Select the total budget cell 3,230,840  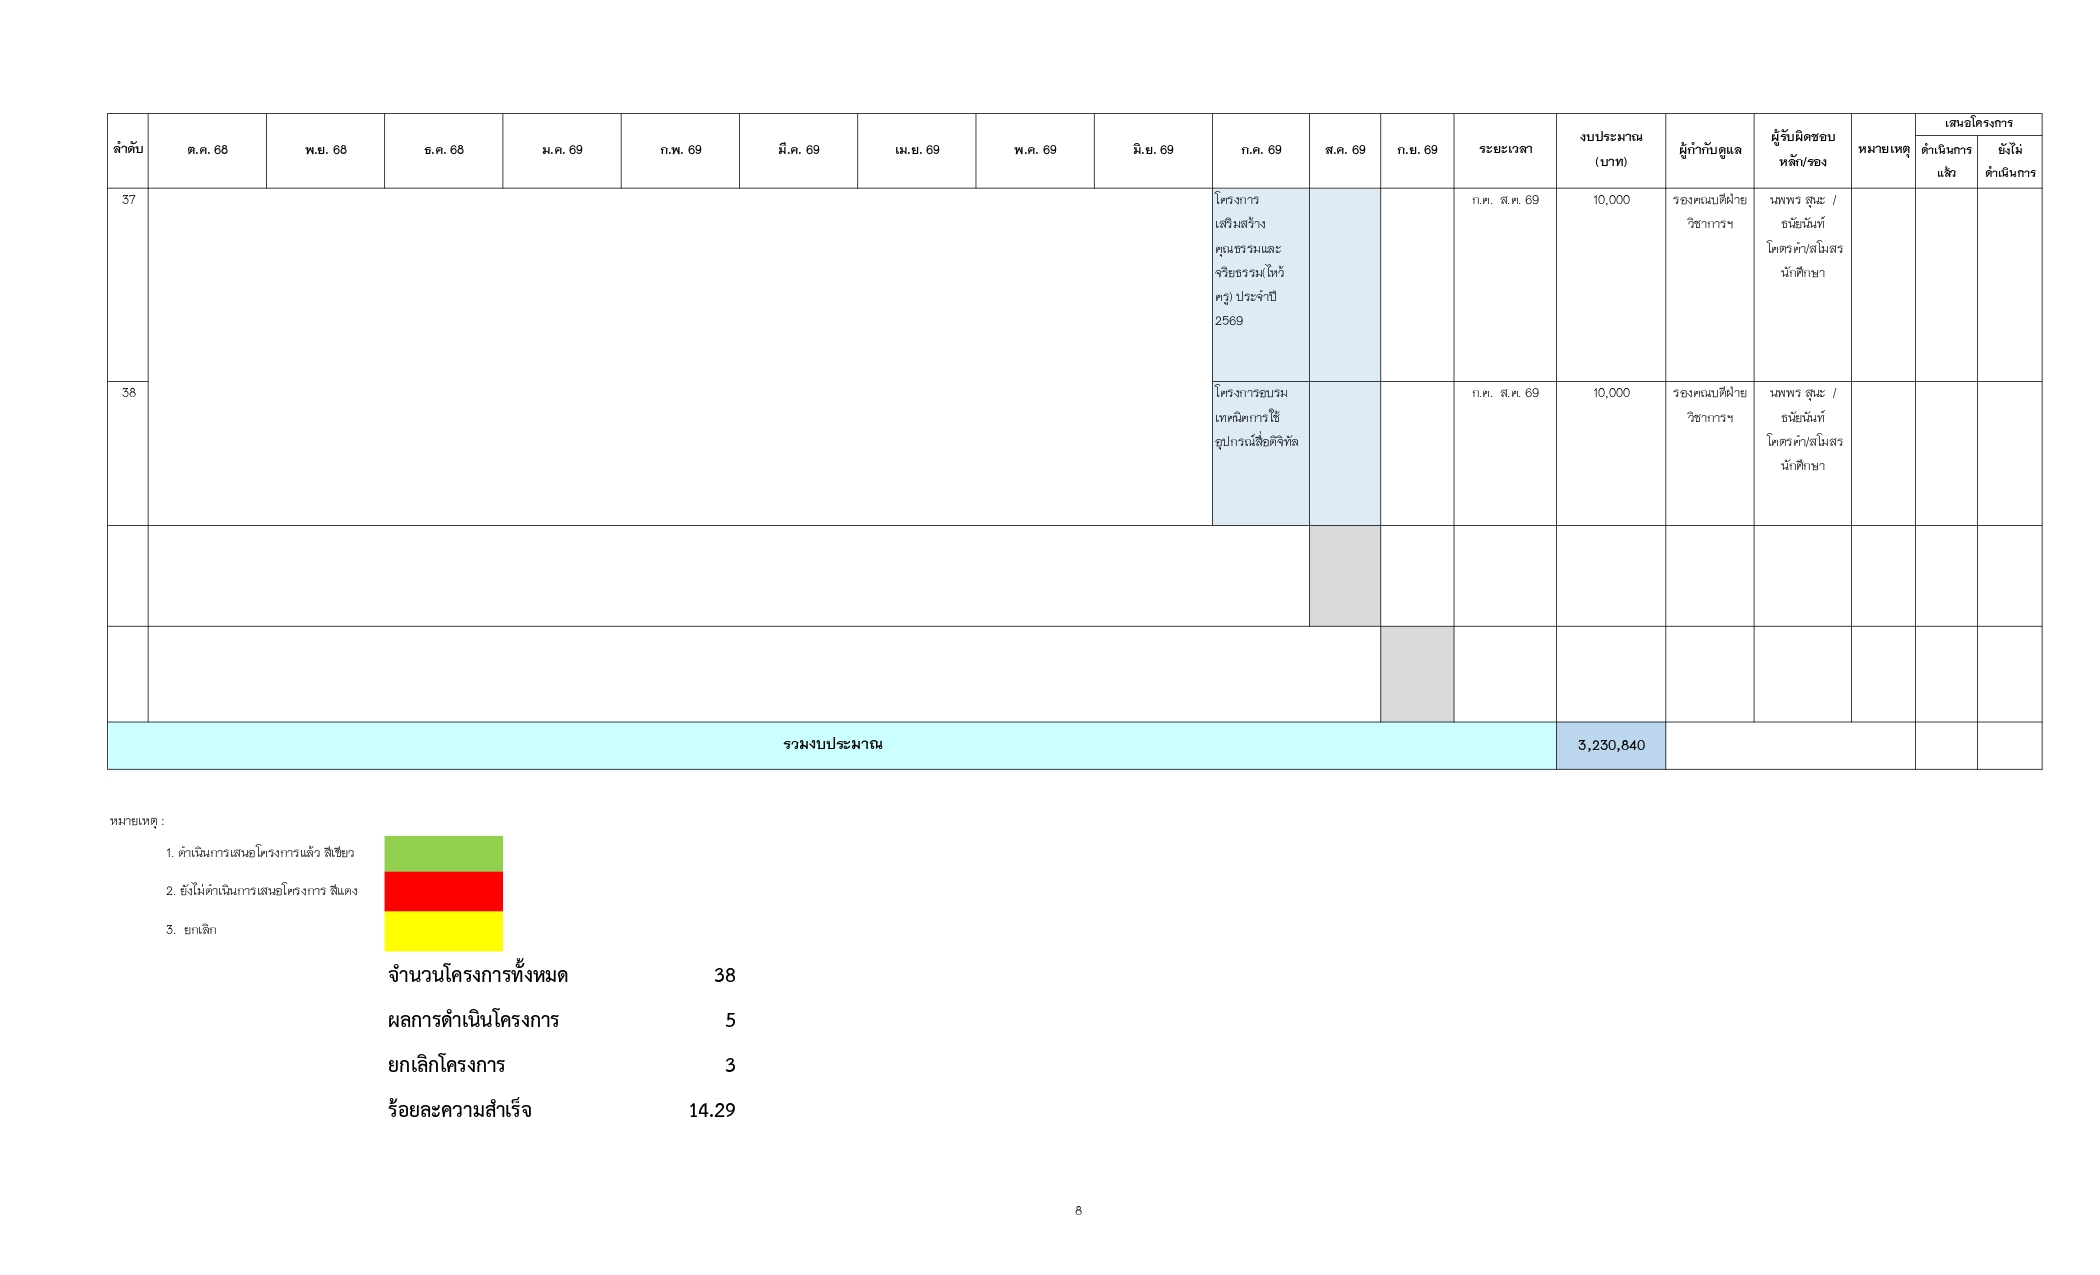click(x=1610, y=745)
